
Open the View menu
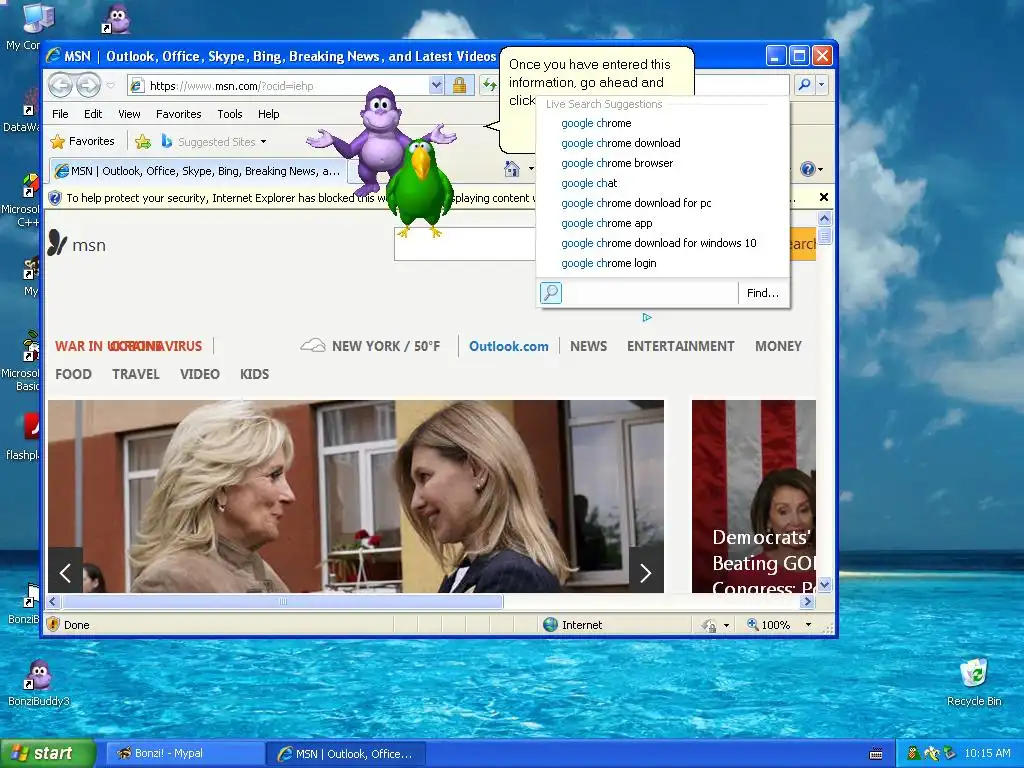click(129, 114)
